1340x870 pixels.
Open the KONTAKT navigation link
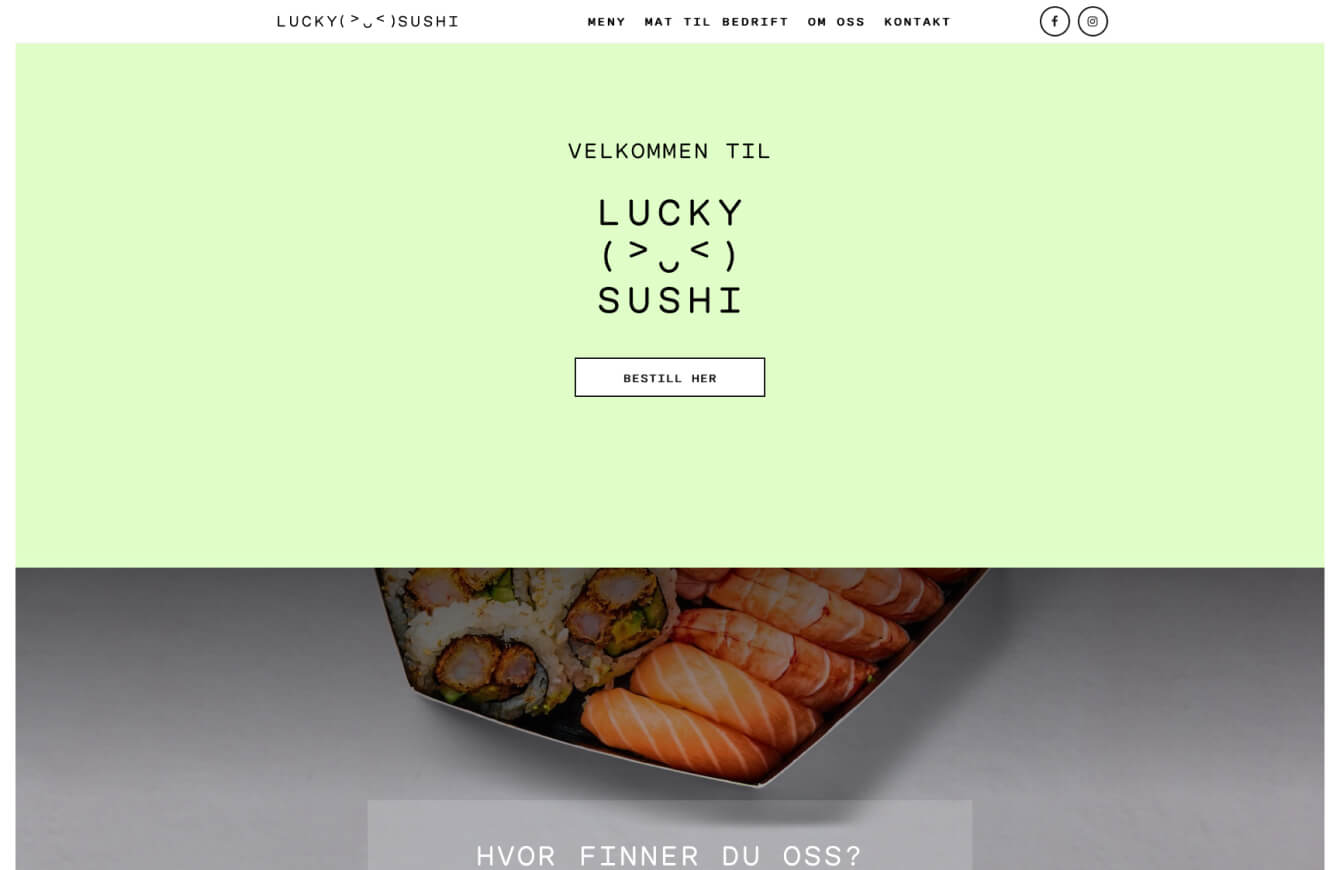click(x=917, y=21)
